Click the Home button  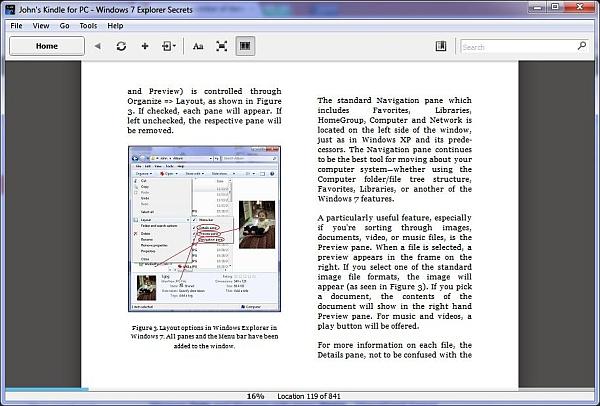(47, 46)
